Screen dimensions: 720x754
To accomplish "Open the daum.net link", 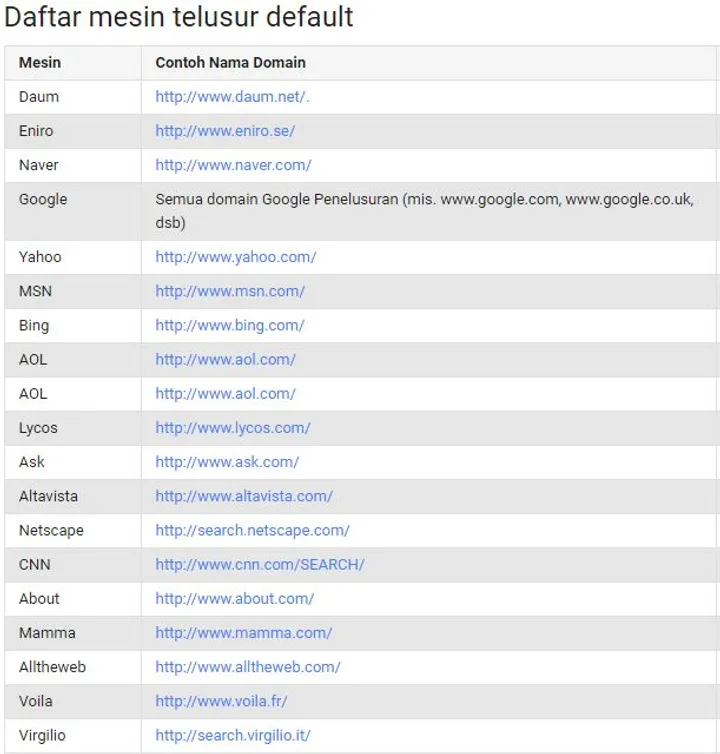I will coord(232,97).
